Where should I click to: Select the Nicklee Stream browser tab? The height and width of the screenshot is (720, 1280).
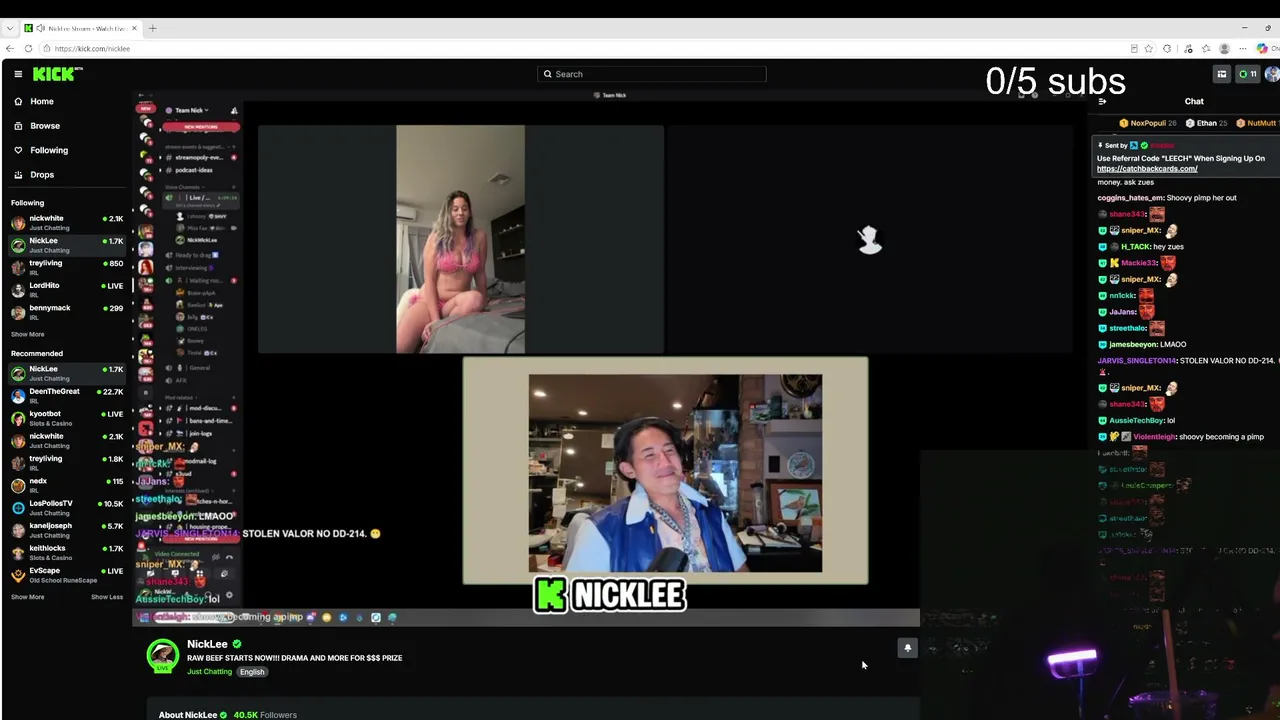(x=81, y=28)
